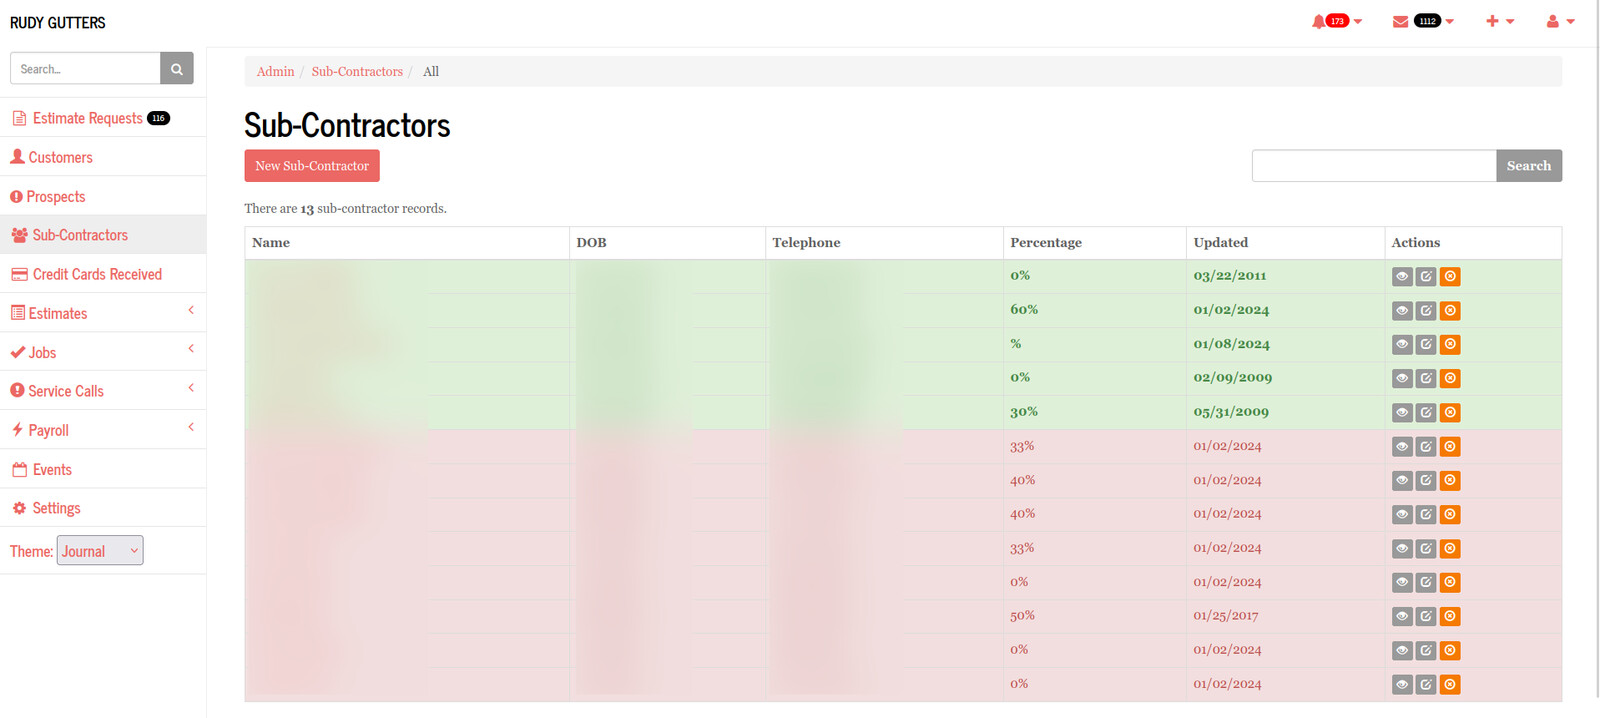The image size is (1600, 718).
Task: Open the plus add-new menu
Action: click(1500, 21)
